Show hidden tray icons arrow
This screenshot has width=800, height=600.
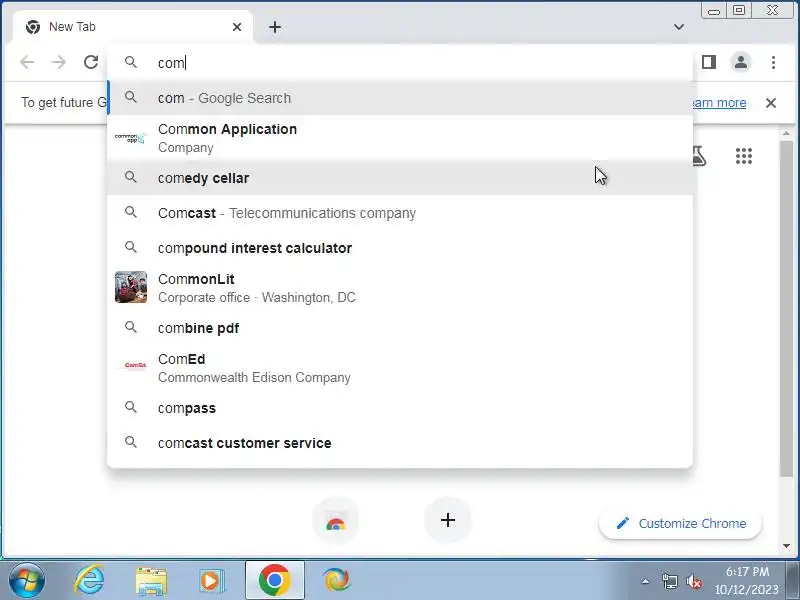[x=645, y=581]
